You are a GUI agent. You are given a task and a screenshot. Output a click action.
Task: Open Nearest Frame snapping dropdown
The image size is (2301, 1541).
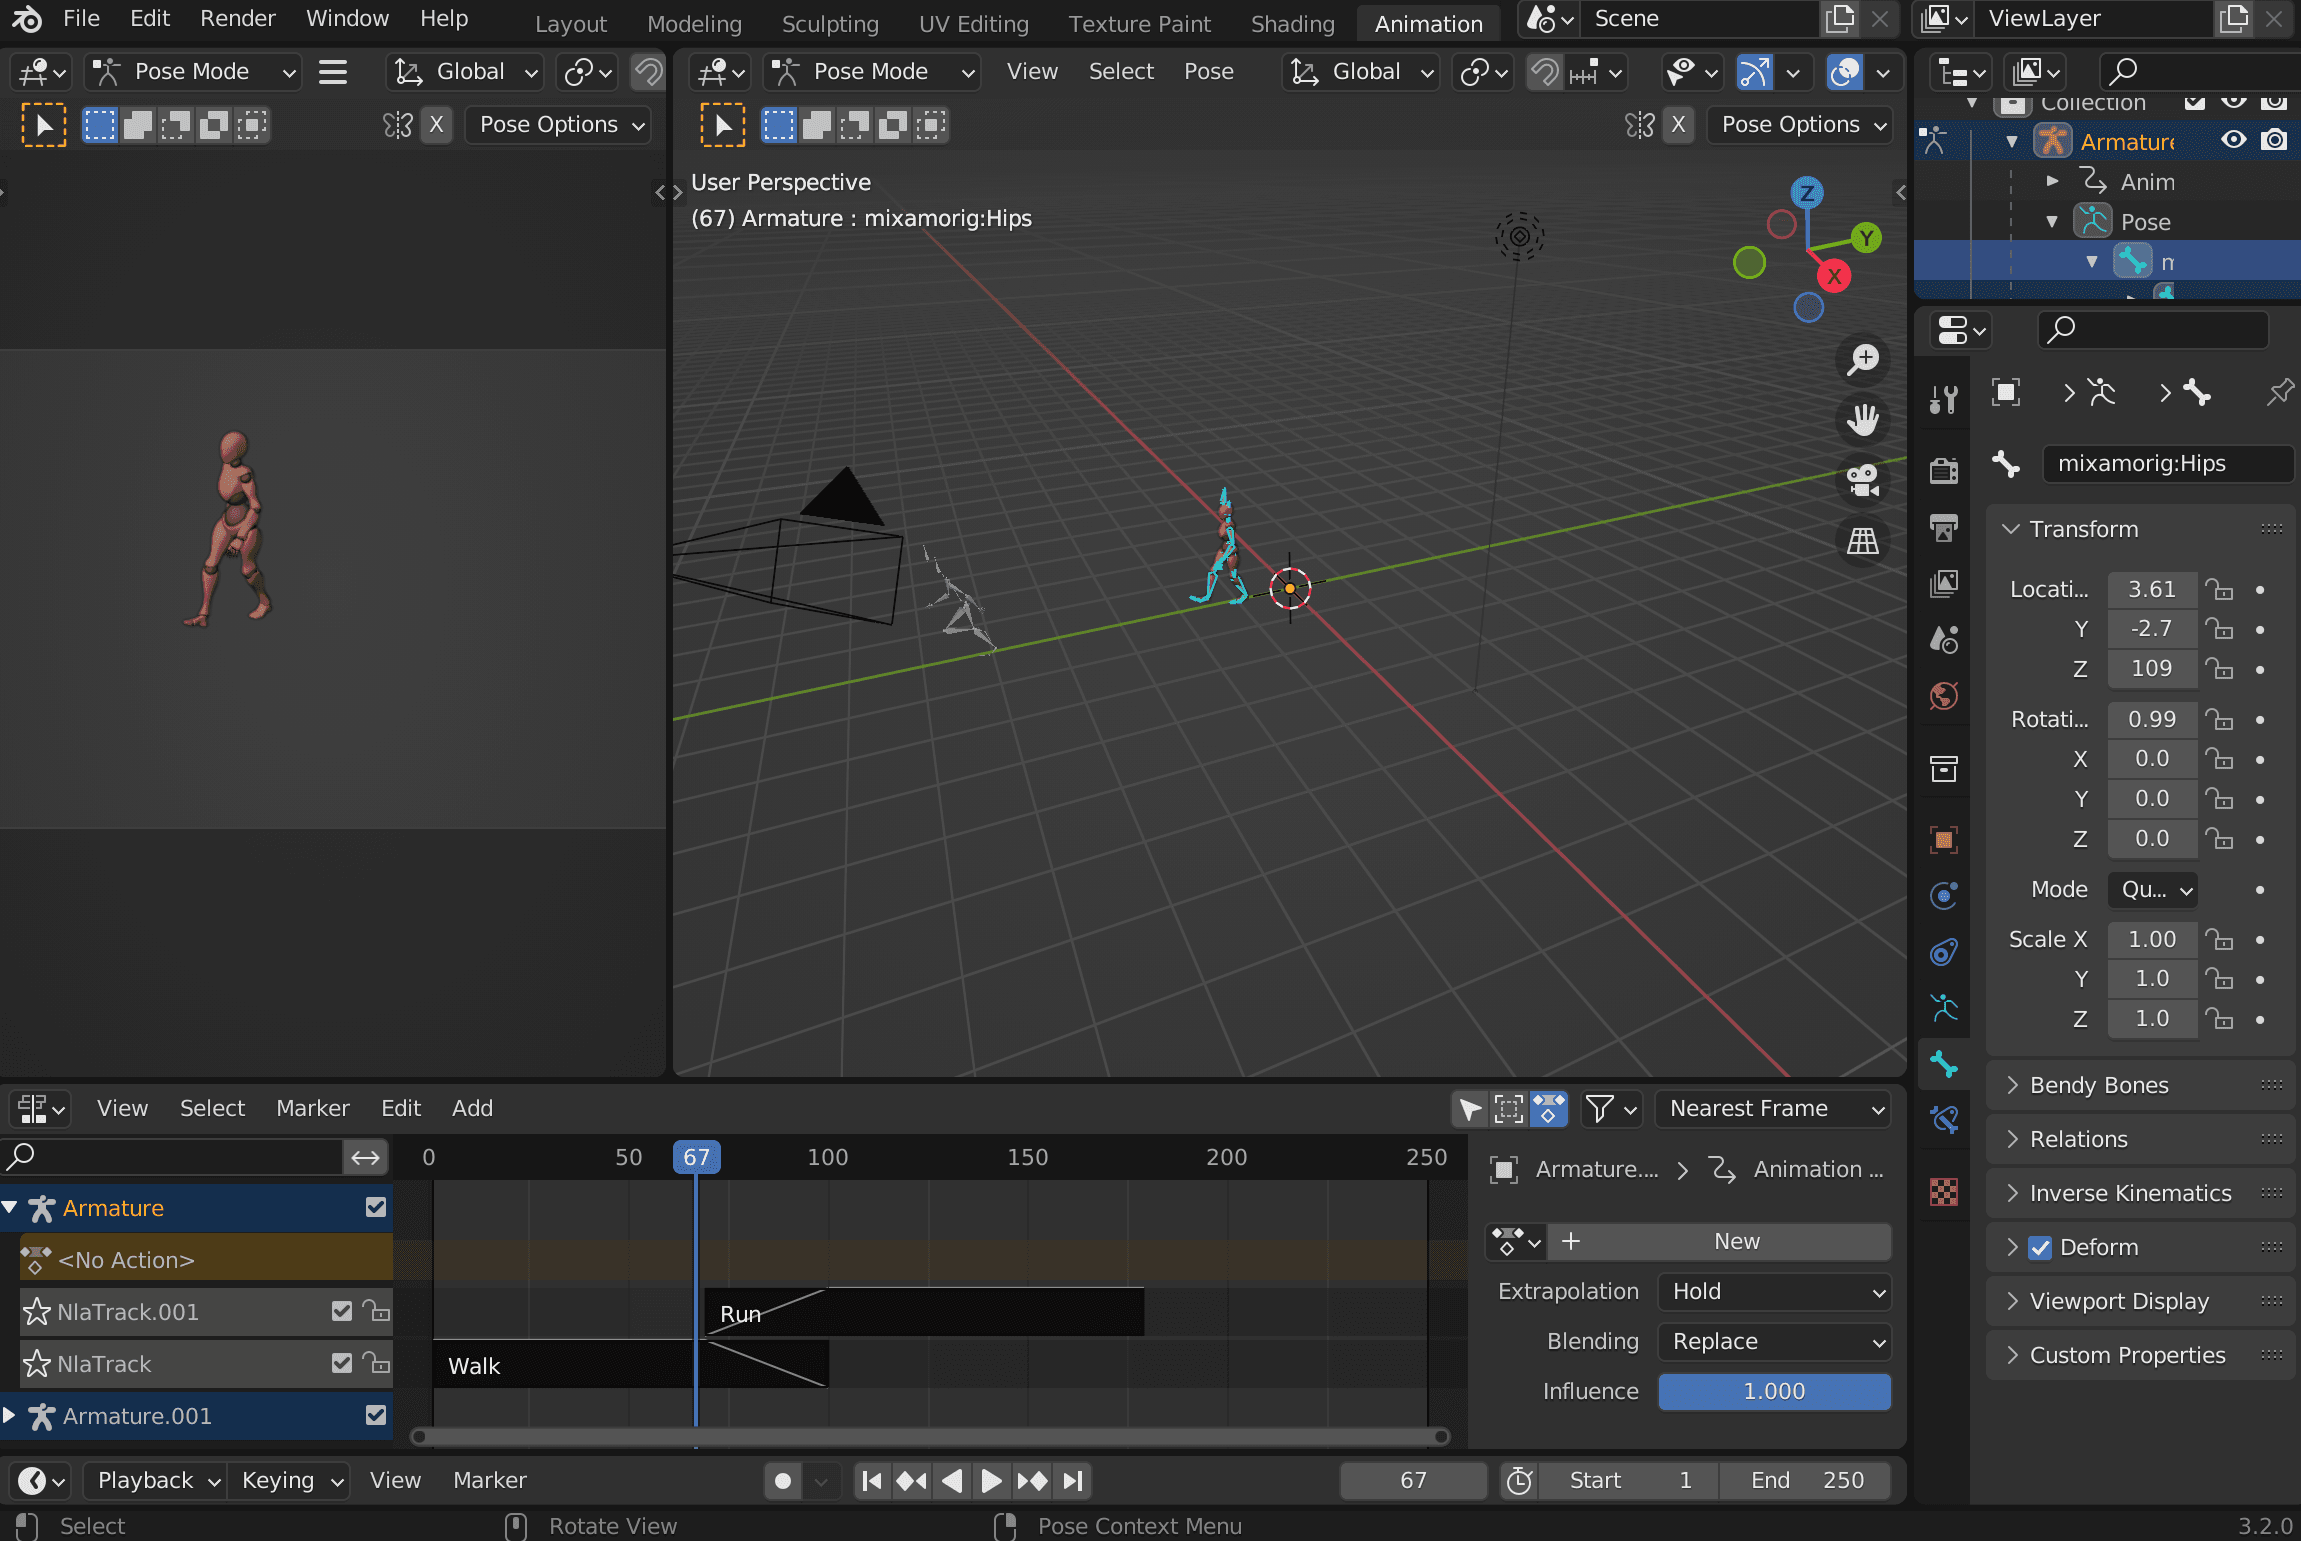pos(1773,1108)
